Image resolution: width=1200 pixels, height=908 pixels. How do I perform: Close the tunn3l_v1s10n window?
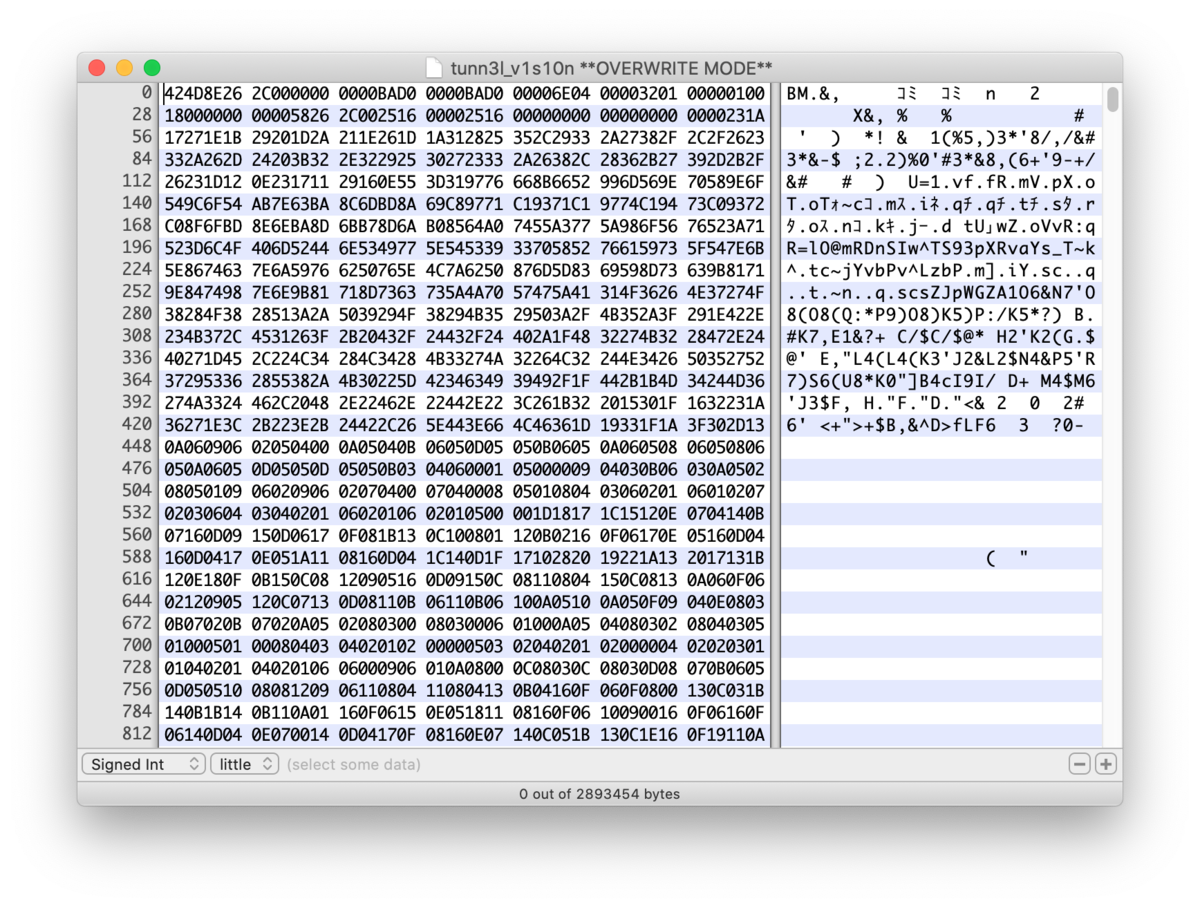pos(97,68)
